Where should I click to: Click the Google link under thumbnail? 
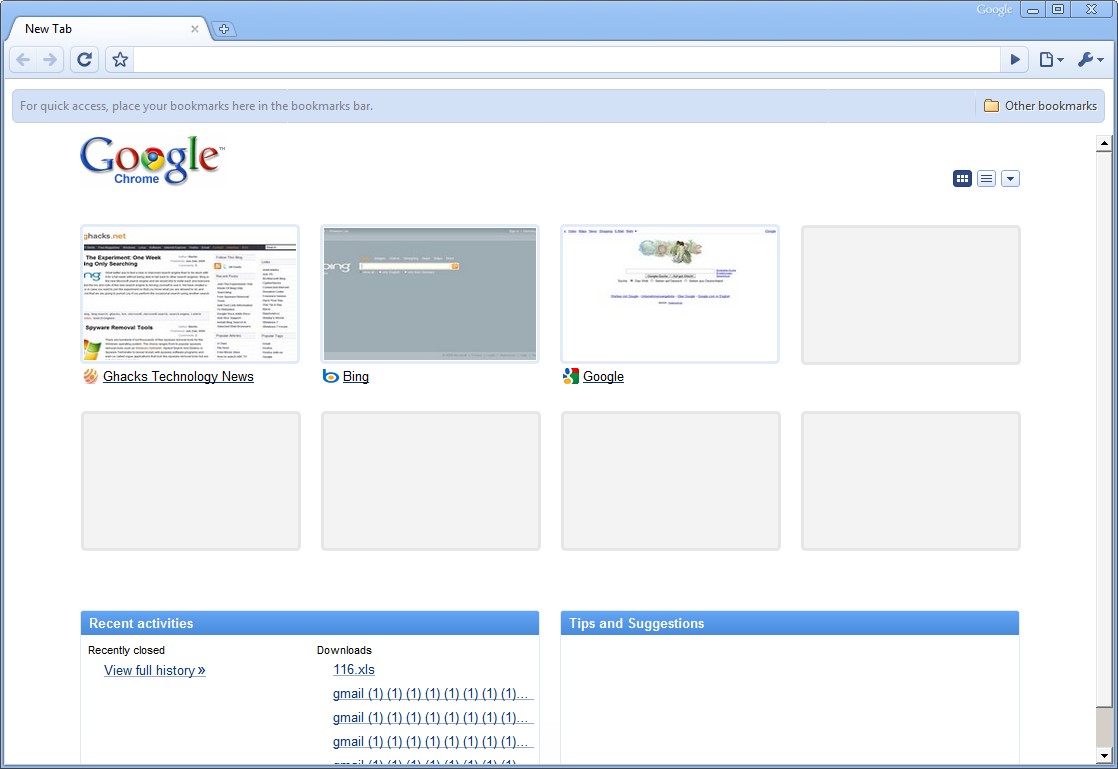[603, 376]
